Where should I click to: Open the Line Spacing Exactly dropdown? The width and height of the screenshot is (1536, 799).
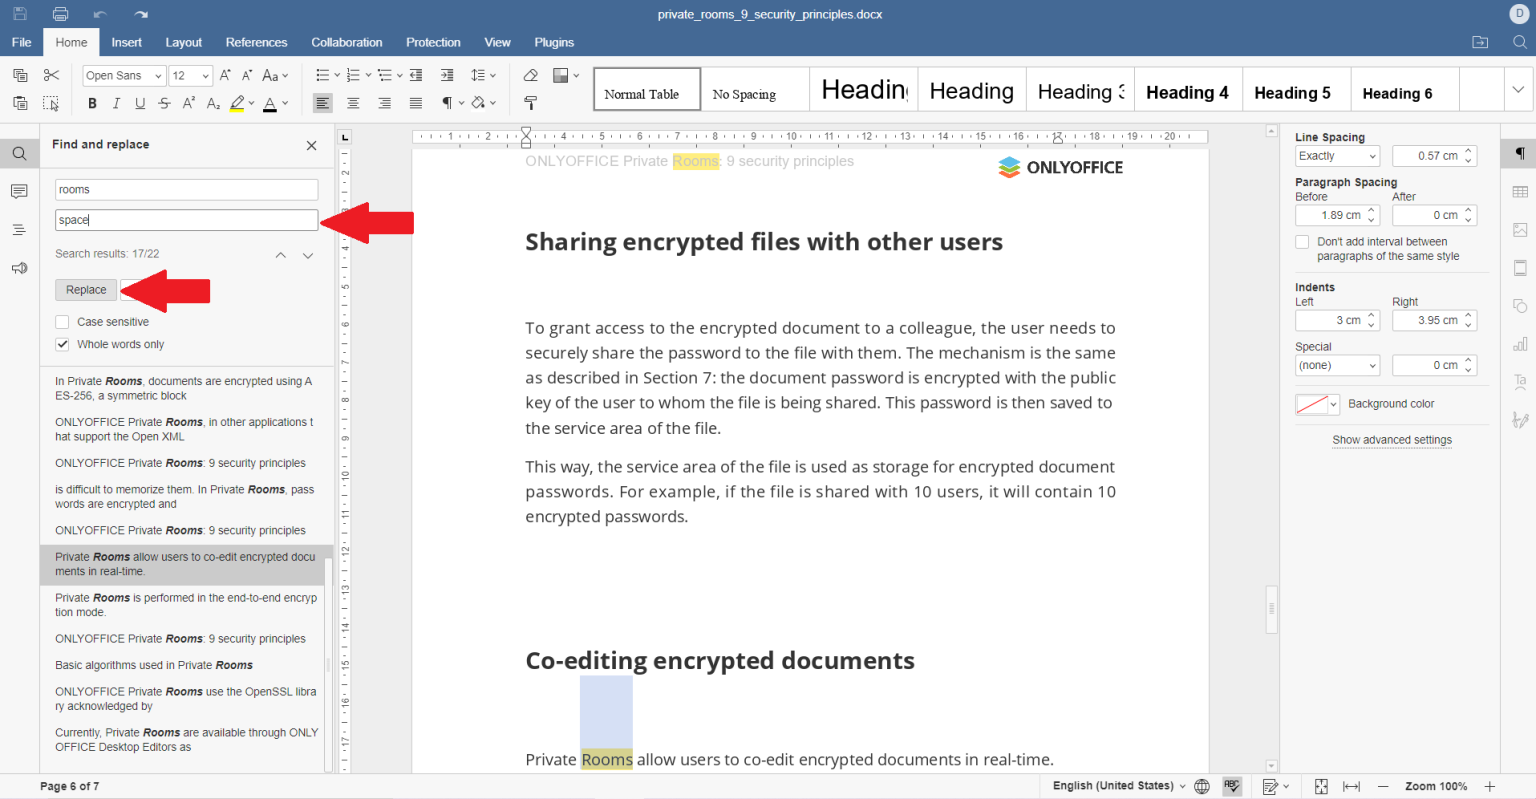pos(1337,155)
